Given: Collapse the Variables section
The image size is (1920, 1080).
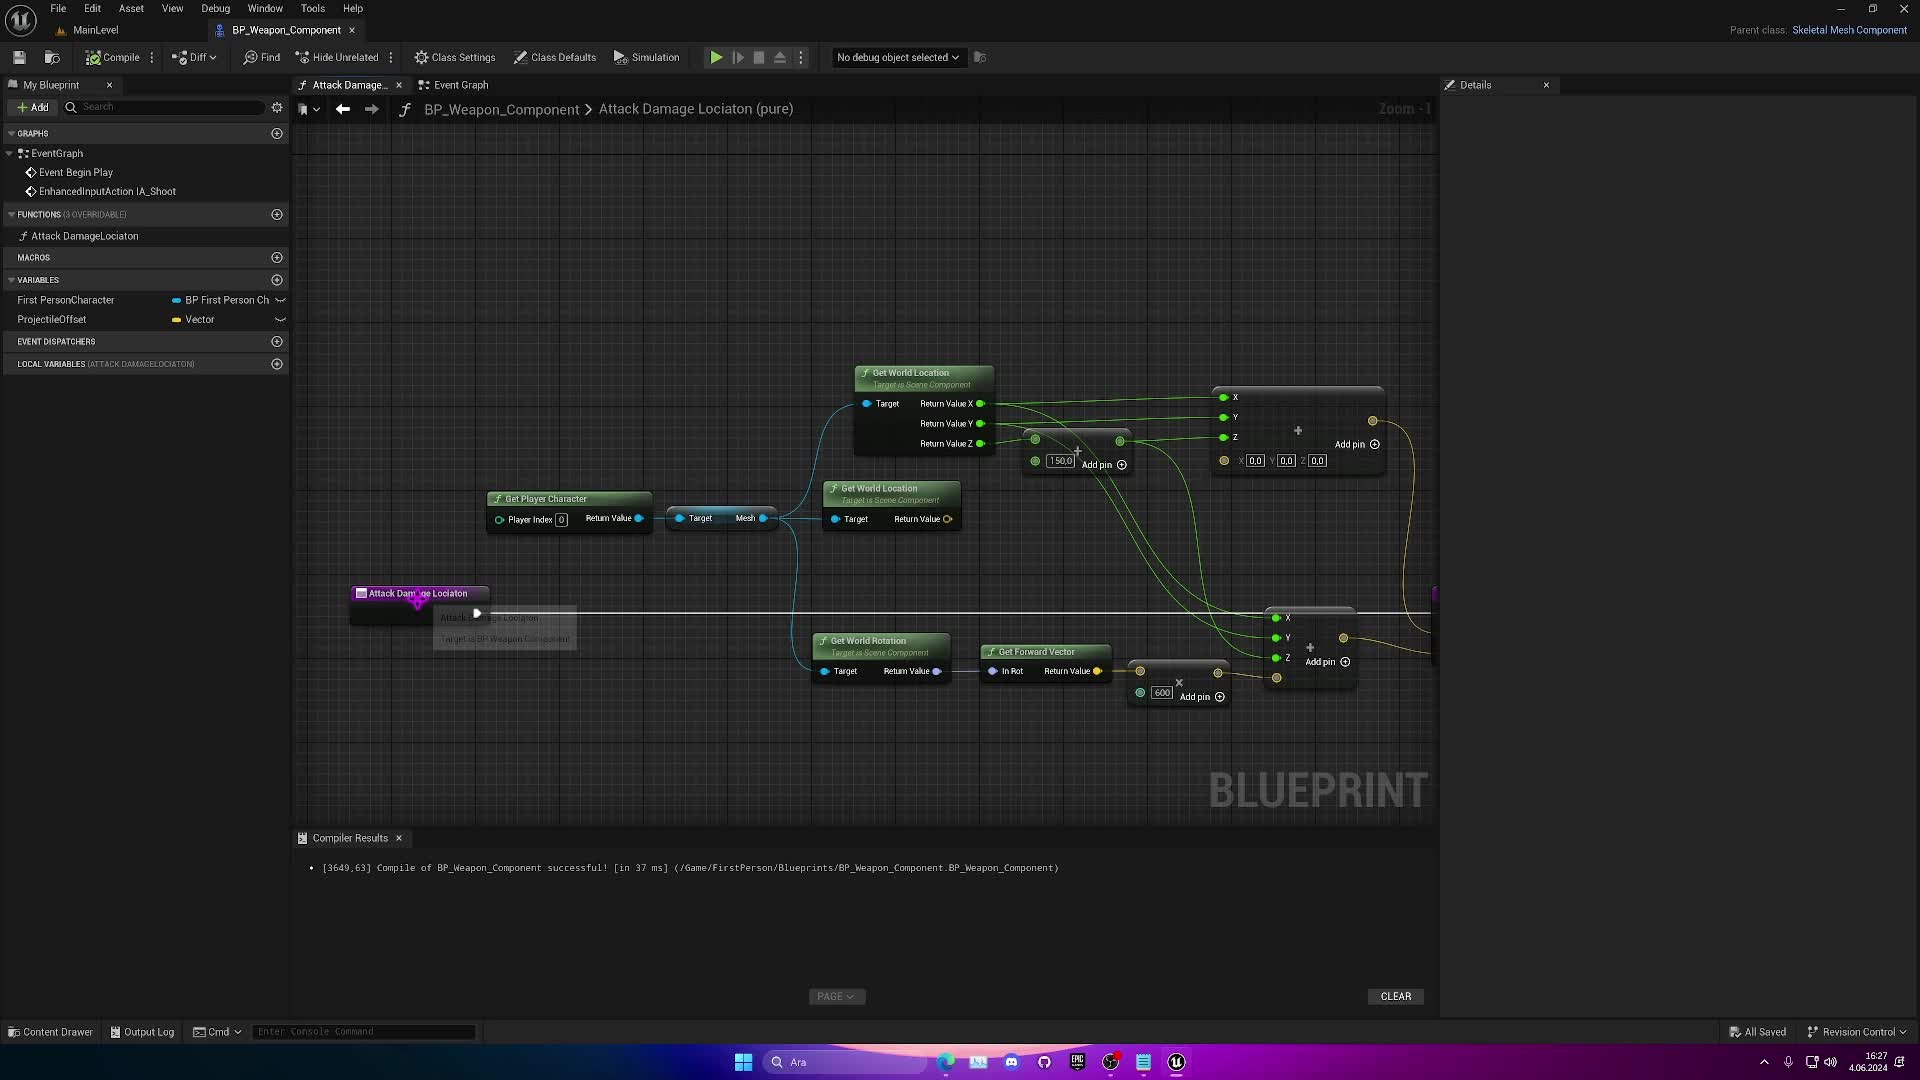Looking at the screenshot, I should click(x=11, y=280).
